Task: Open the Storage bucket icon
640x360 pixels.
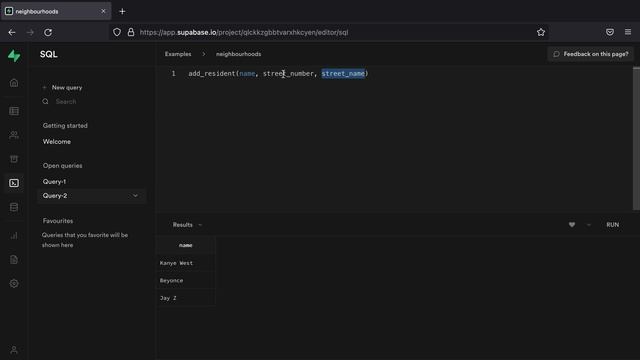Action: pos(14,159)
